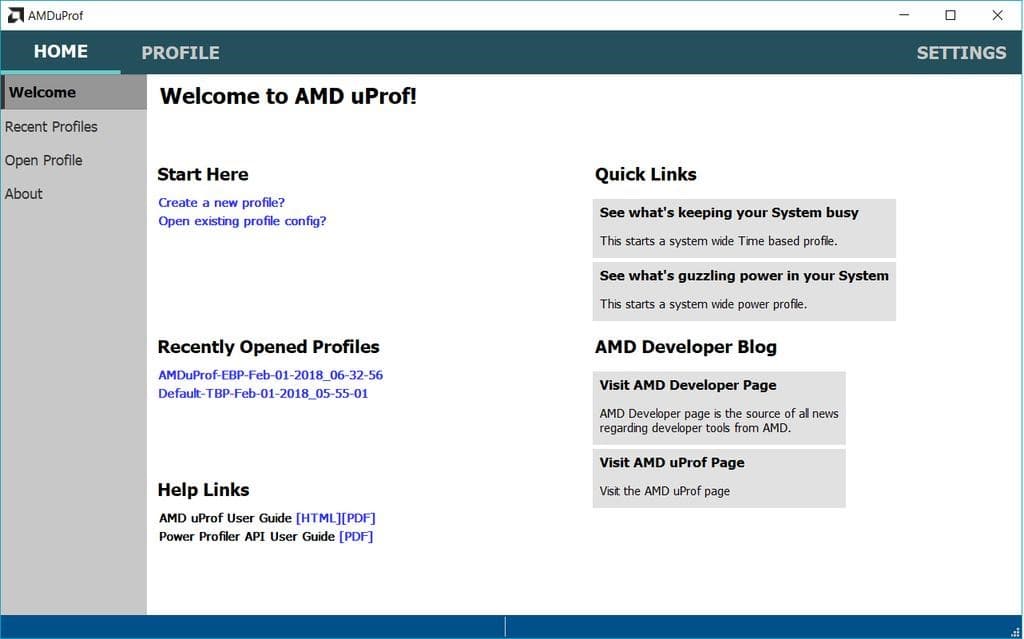1024x639 pixels.
Task: Click the 'Quick Links' heading
Action: (x=645, y=174)
